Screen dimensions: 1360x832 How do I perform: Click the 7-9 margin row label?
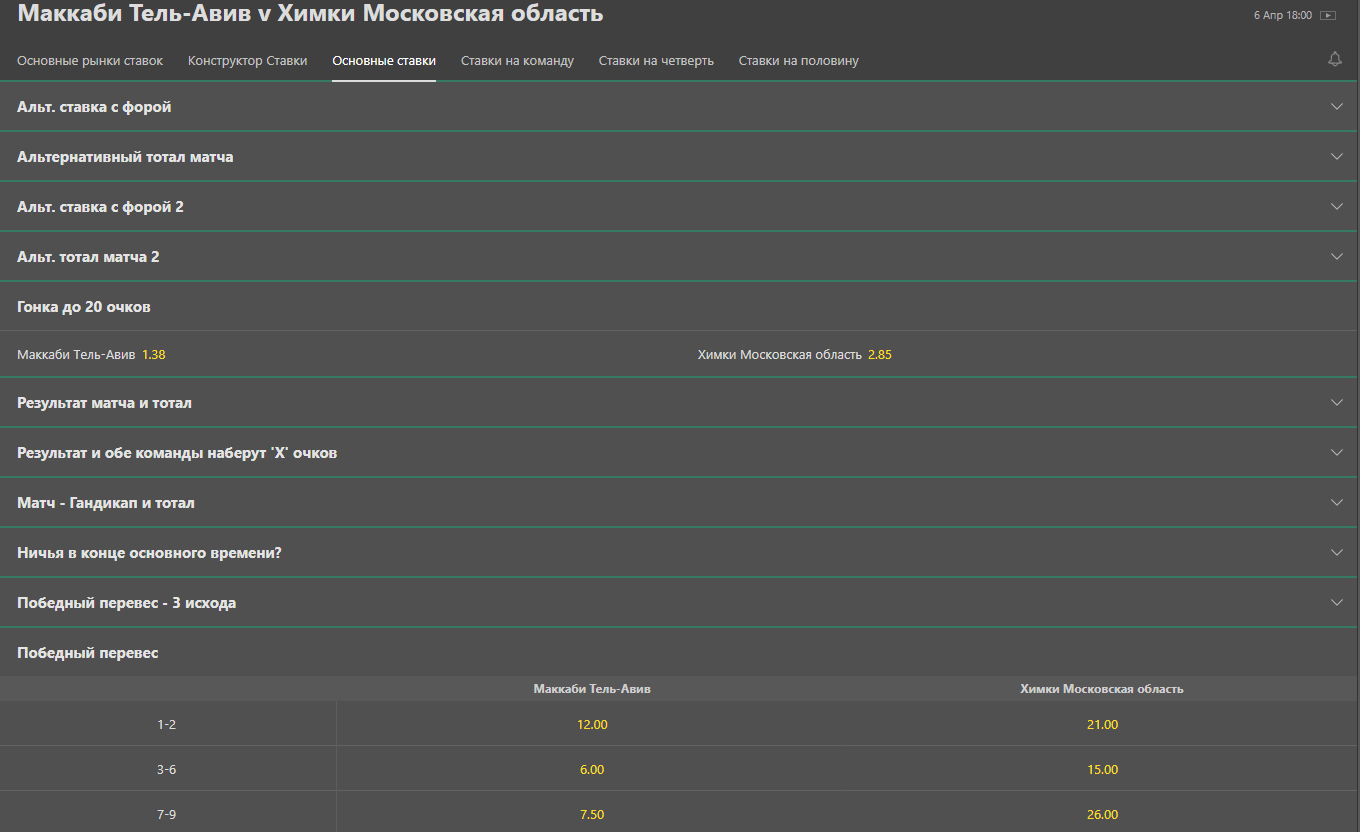[x=166, y=814]
